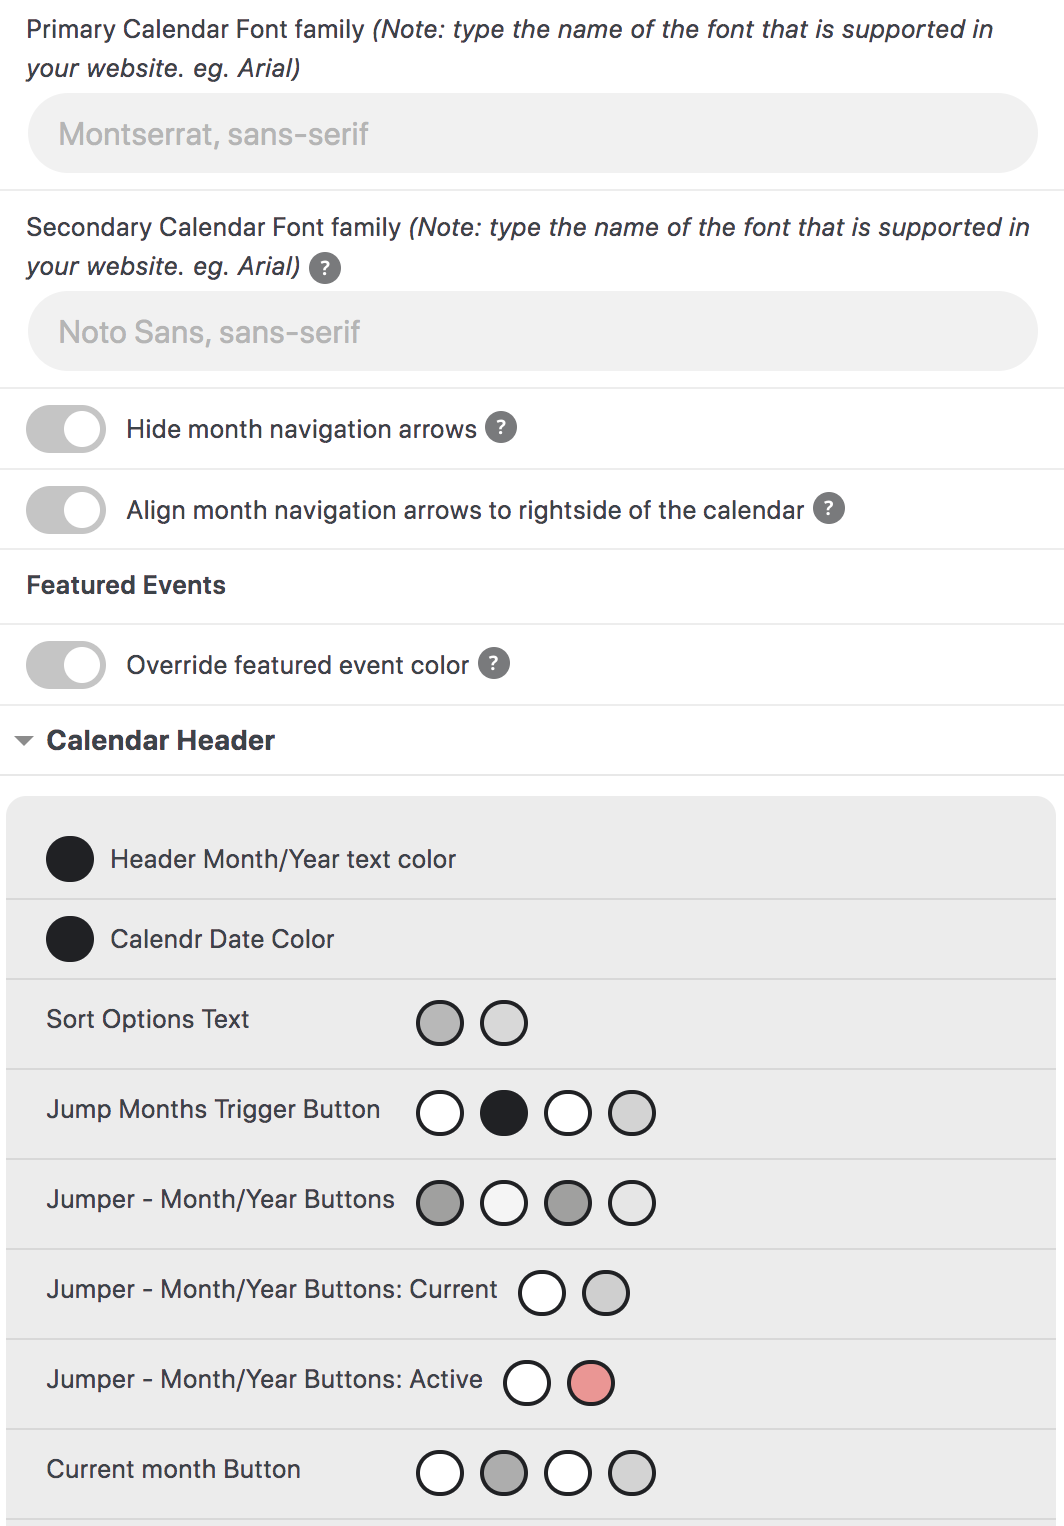Open the first Current month Button color swatch

[440, 1472]
